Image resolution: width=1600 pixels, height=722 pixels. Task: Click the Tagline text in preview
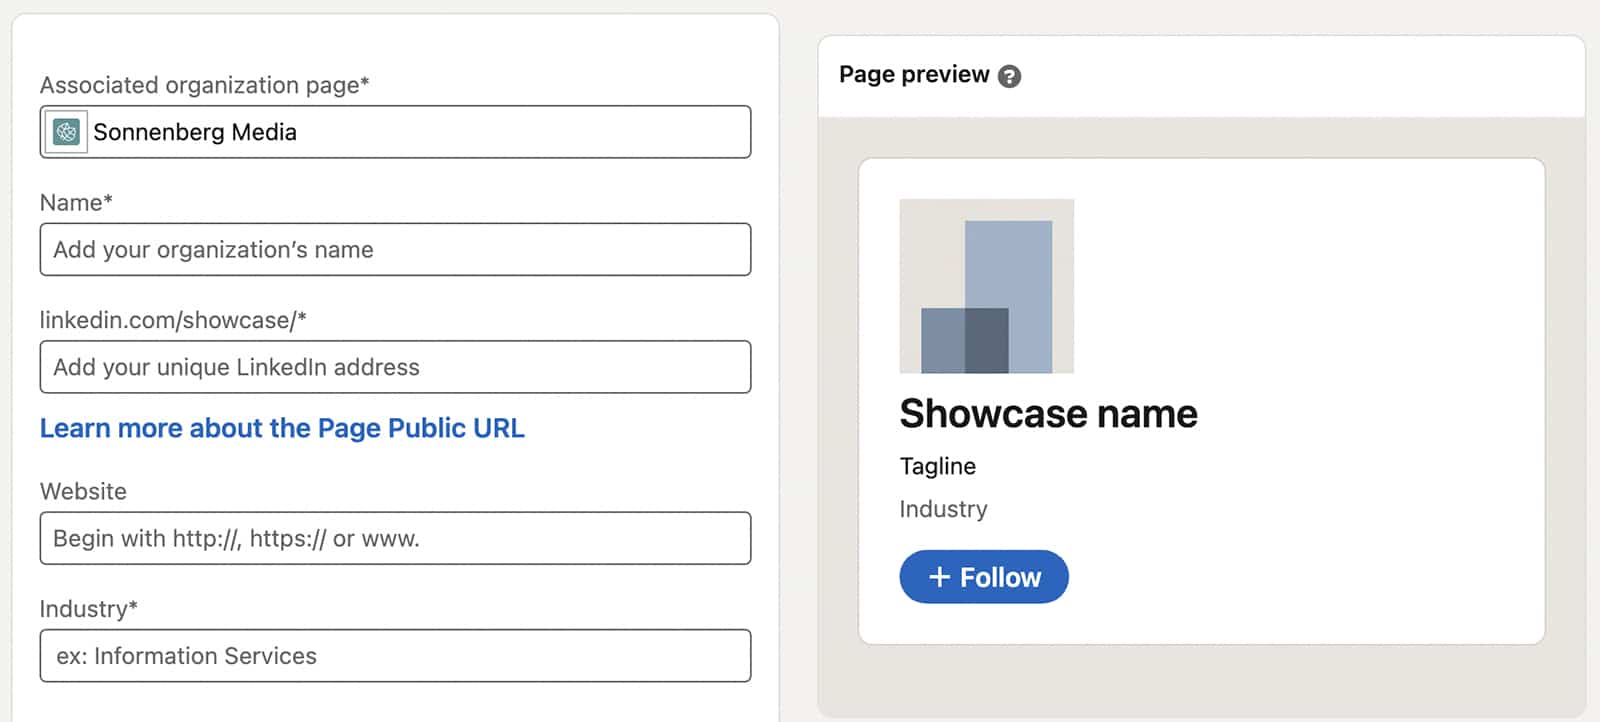pos(938,467)
